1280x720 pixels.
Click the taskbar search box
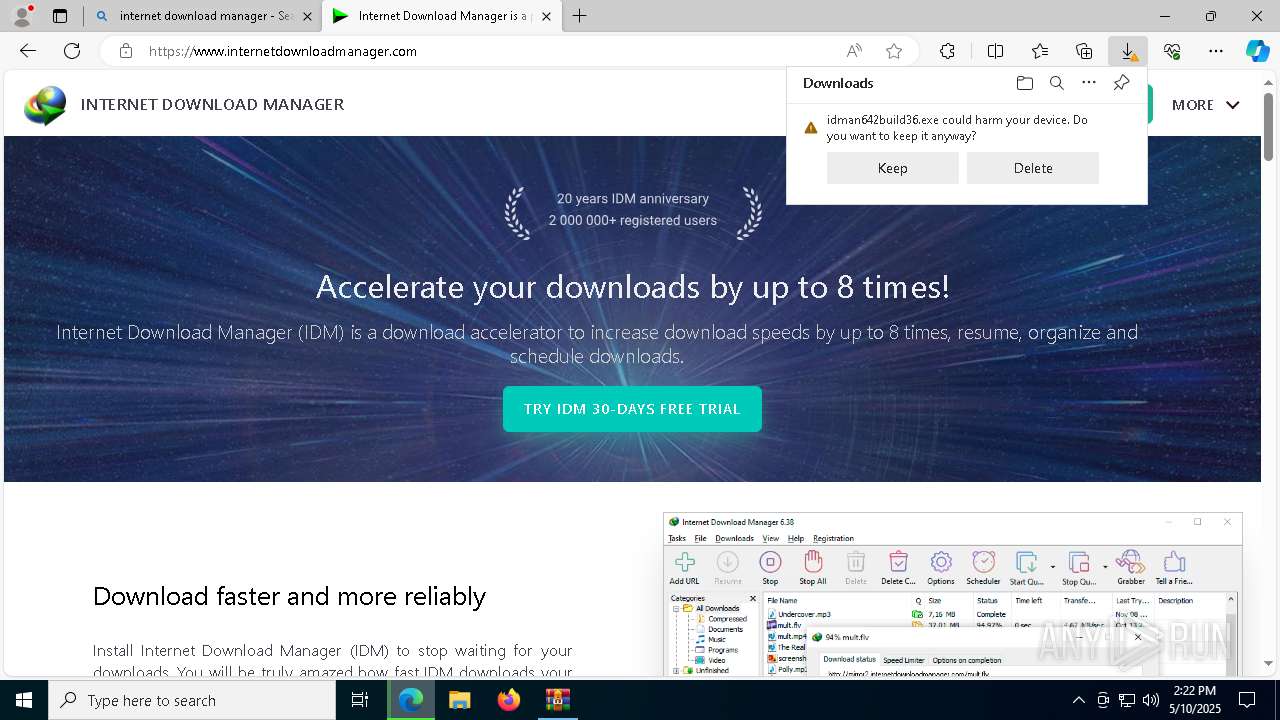(192, 700)
